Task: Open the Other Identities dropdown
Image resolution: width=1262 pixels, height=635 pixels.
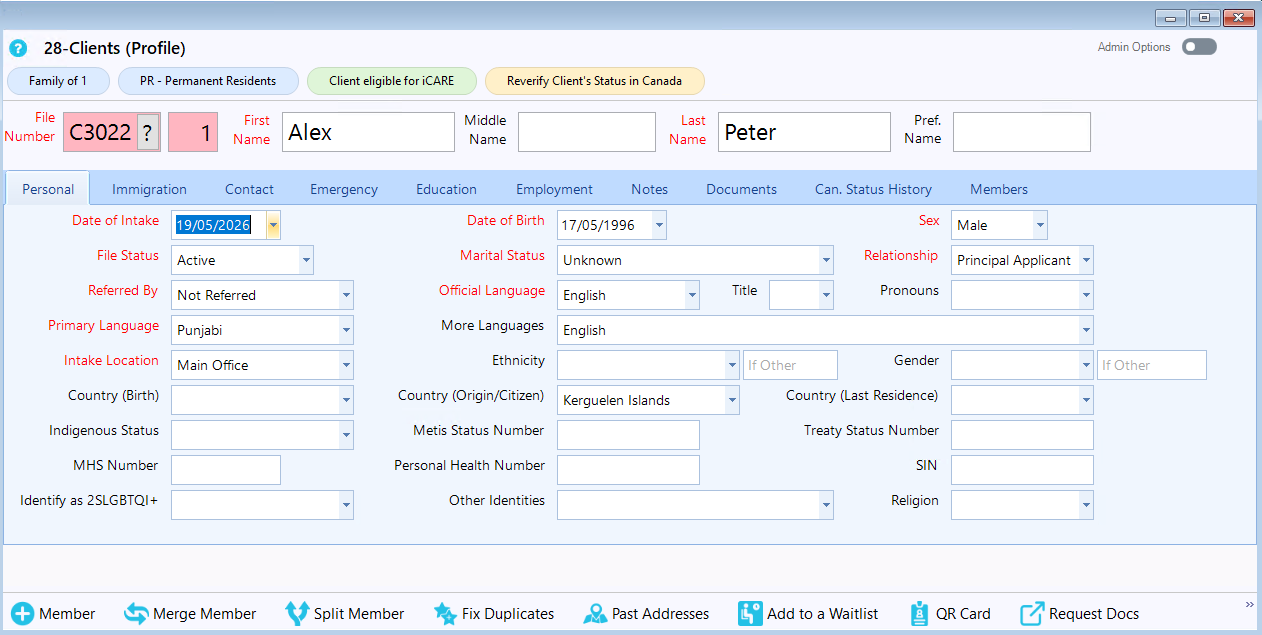Action: [x=826, y=505]
